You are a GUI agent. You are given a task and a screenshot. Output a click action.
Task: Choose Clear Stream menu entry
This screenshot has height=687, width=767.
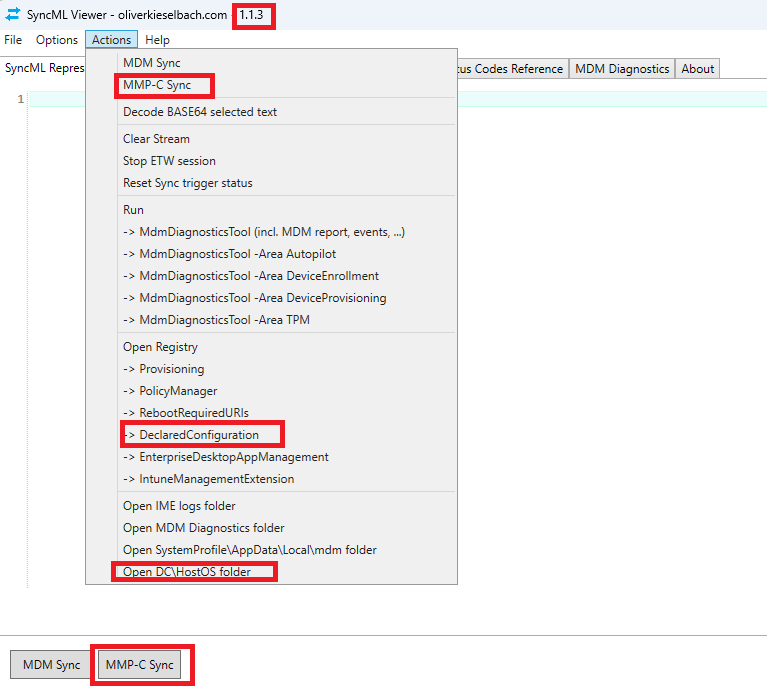[x=271, y=138]
